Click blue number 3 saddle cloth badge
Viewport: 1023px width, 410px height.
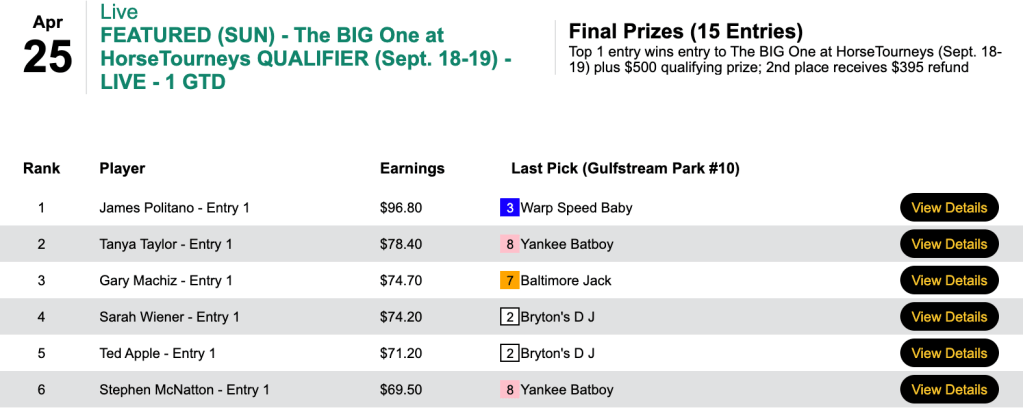[x=509, y=208]
